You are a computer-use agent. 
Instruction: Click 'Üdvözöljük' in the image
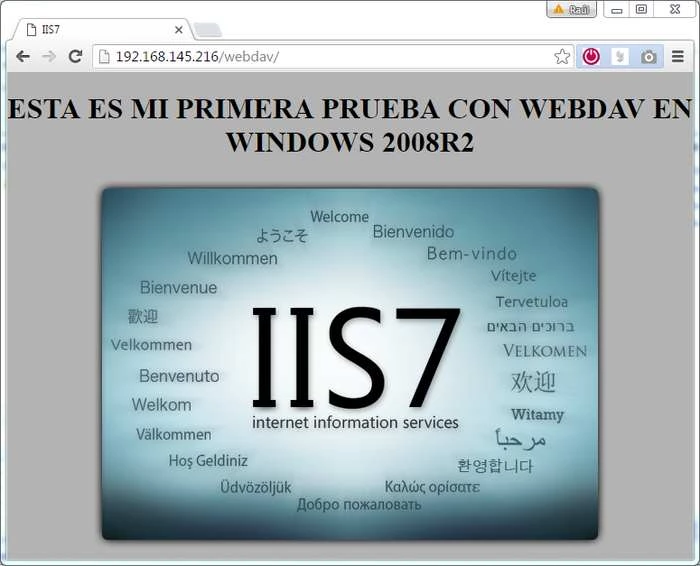point(256,487)
